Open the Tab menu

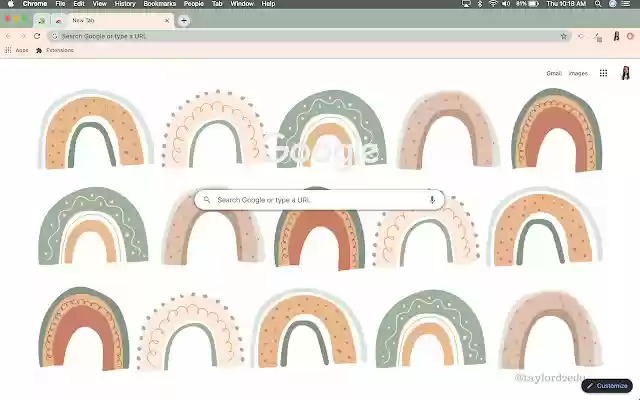coord(217,4)
